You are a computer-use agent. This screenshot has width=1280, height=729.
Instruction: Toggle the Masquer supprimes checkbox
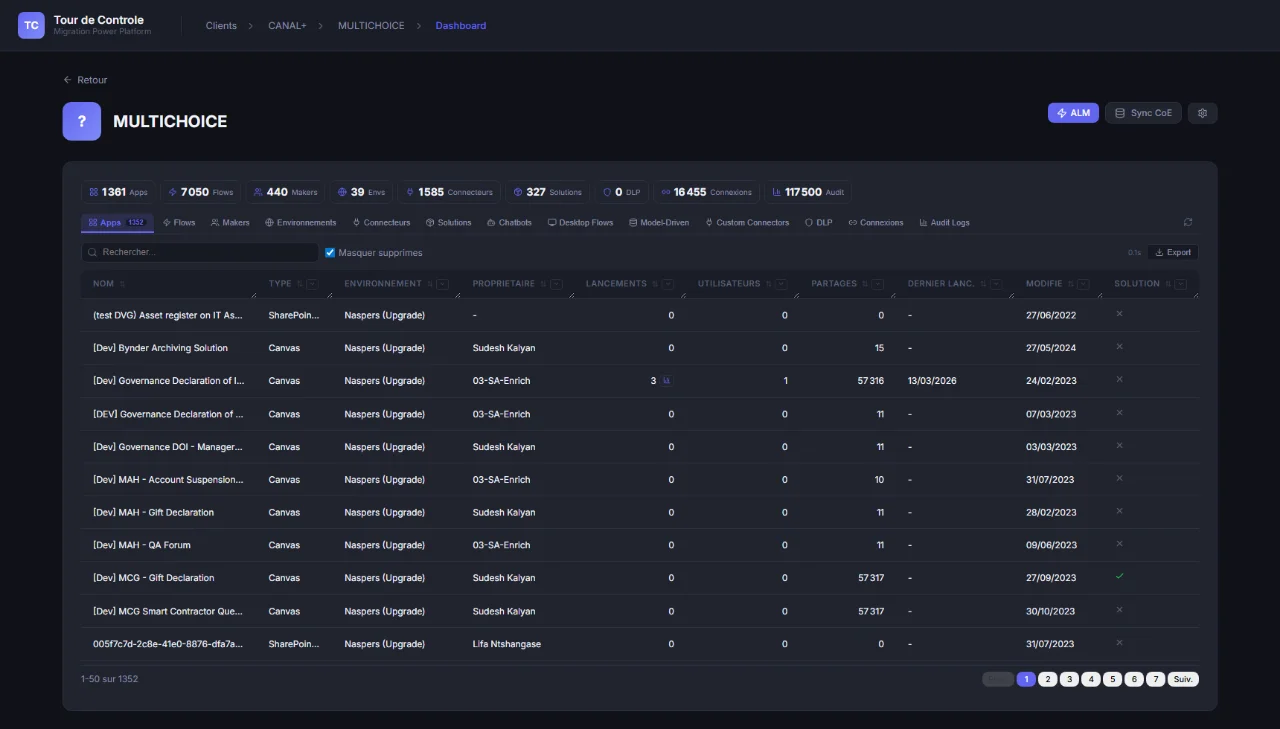click(x=330, y=253)
